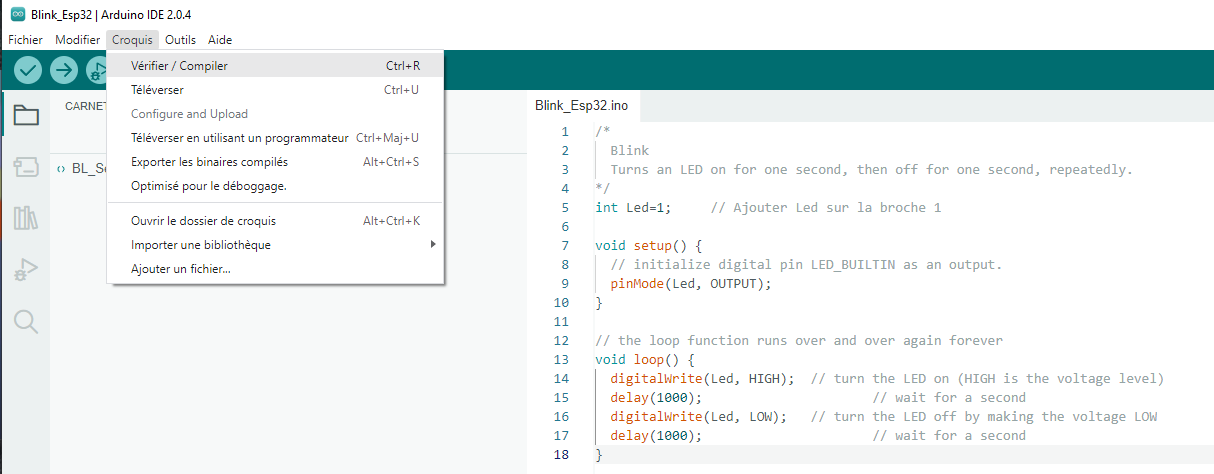Viewport: 1214px width, 474px height.
Task: Open the Library Manager books icon
Action: click(26, 218)
